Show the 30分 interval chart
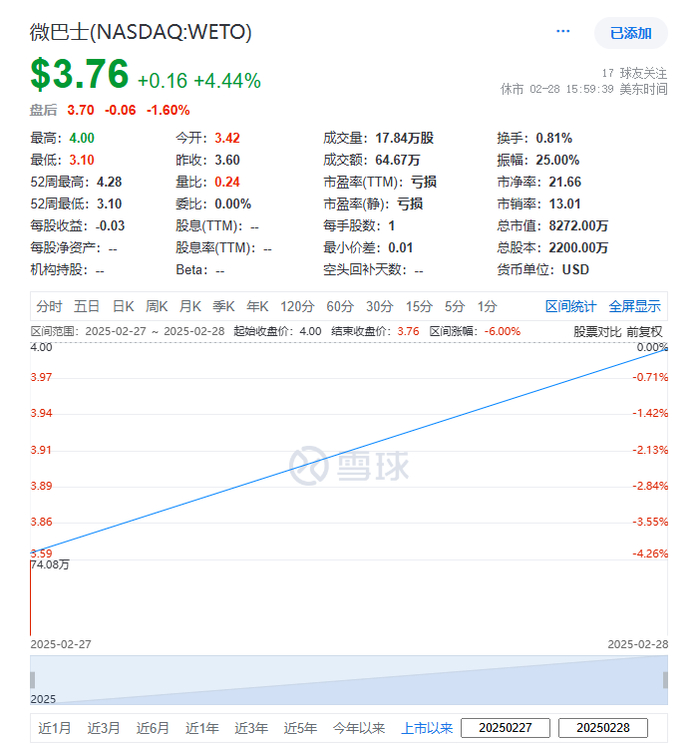Viewport: 700px width, 754px height. pyautogui.click(x=380, y=306)
